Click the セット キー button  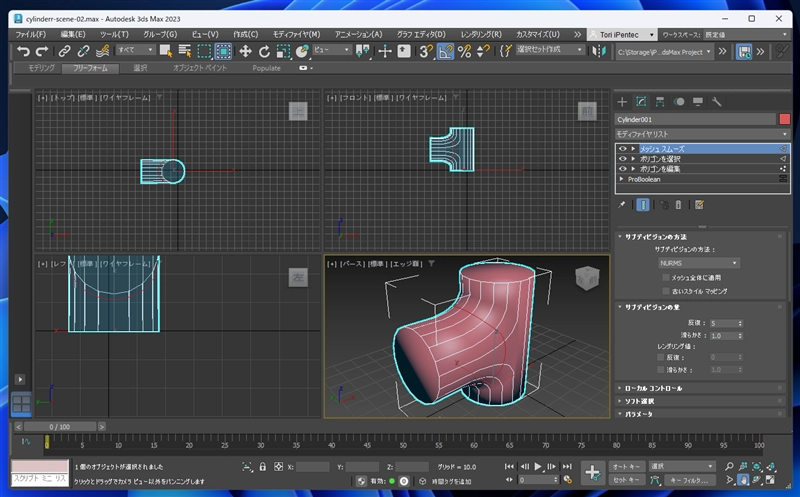coord(626,480)
